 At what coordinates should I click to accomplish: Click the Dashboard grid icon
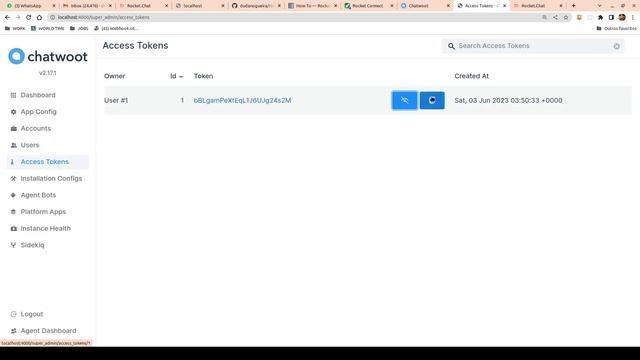[x=13, y=95]
